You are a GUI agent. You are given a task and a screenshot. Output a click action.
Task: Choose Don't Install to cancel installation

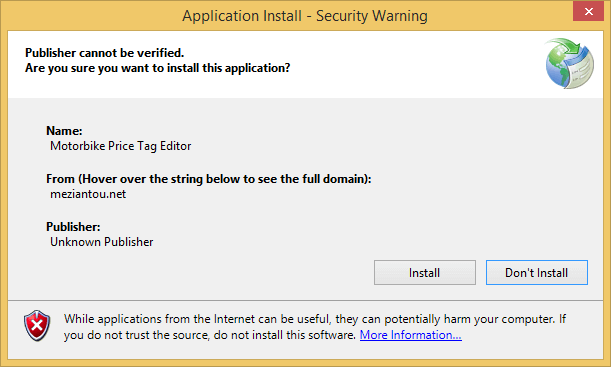[x=537, y=272]
